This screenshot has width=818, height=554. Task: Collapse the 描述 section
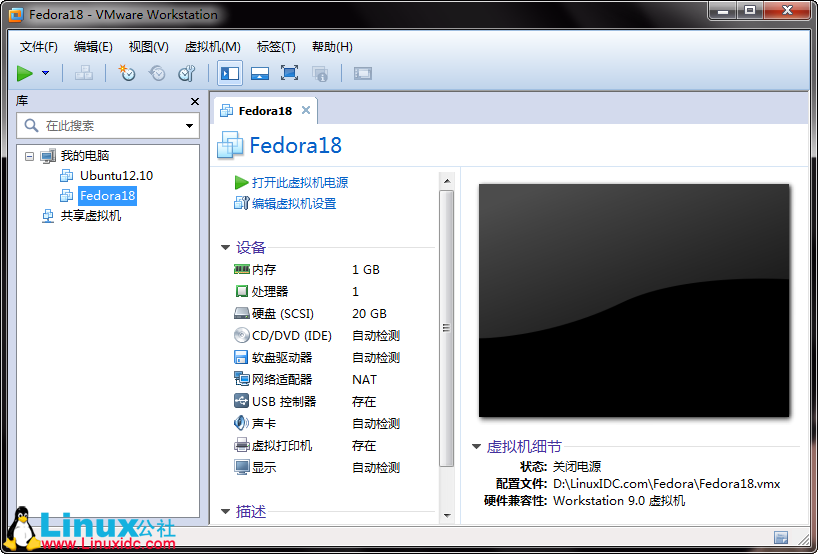coord(225,511)
